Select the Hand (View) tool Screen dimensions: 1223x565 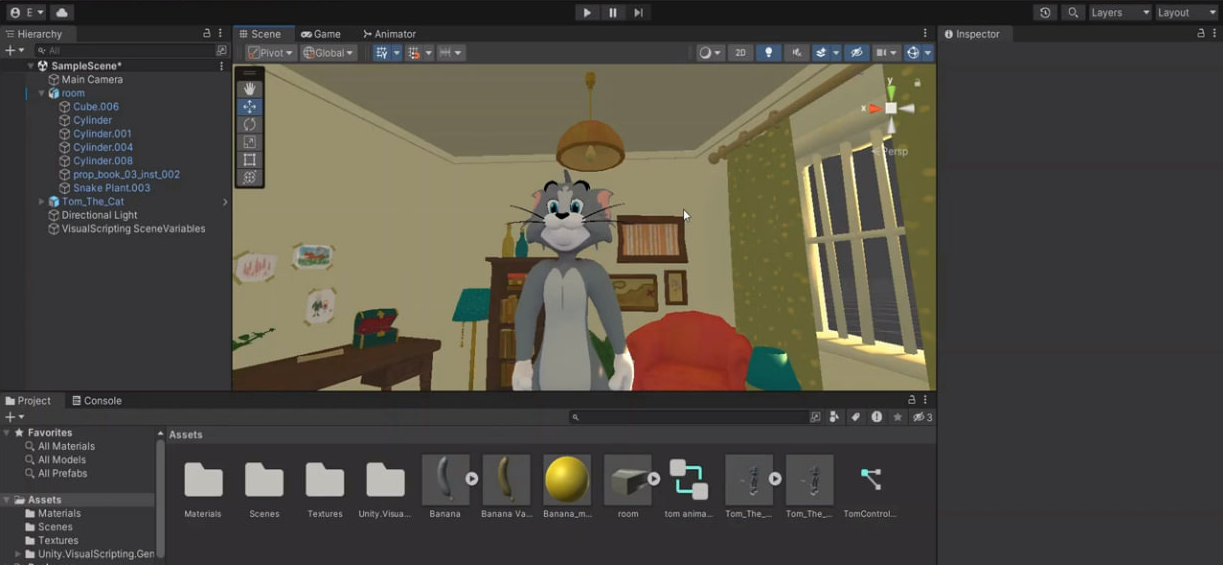click(250, 89)
